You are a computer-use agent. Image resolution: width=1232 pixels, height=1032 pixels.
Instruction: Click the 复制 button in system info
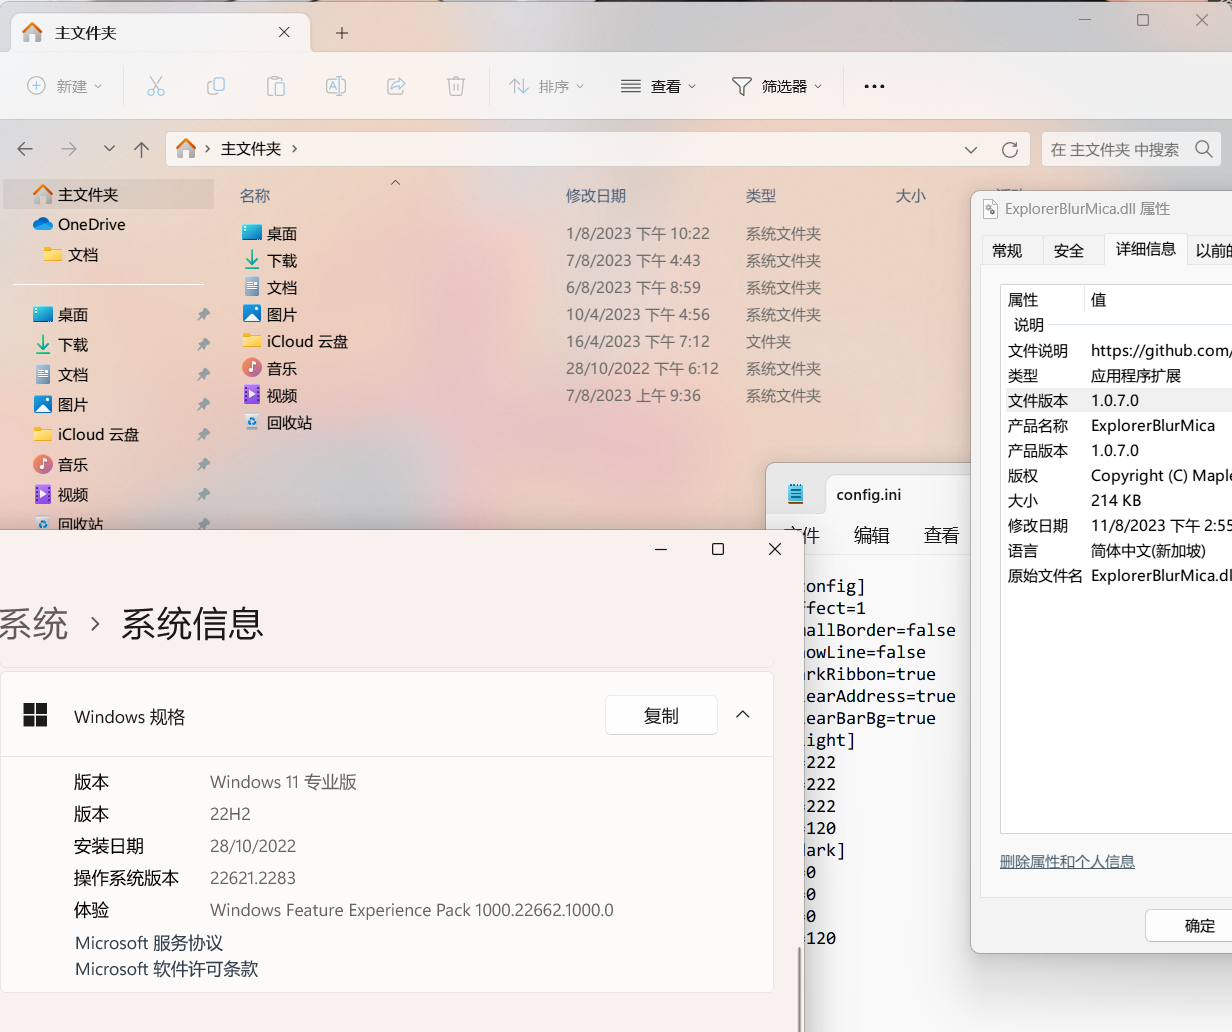(661, 714)
